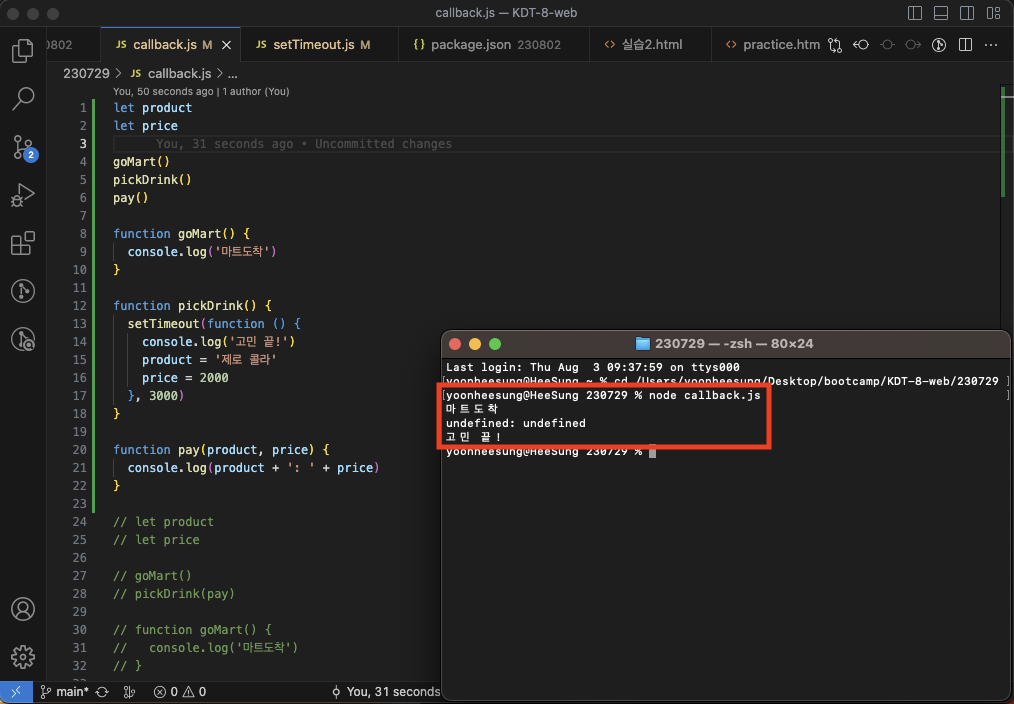Click the commented '// pickDrink(pay)' line
This screenshot has width=1014, height=704.
[x=174, y=593]
